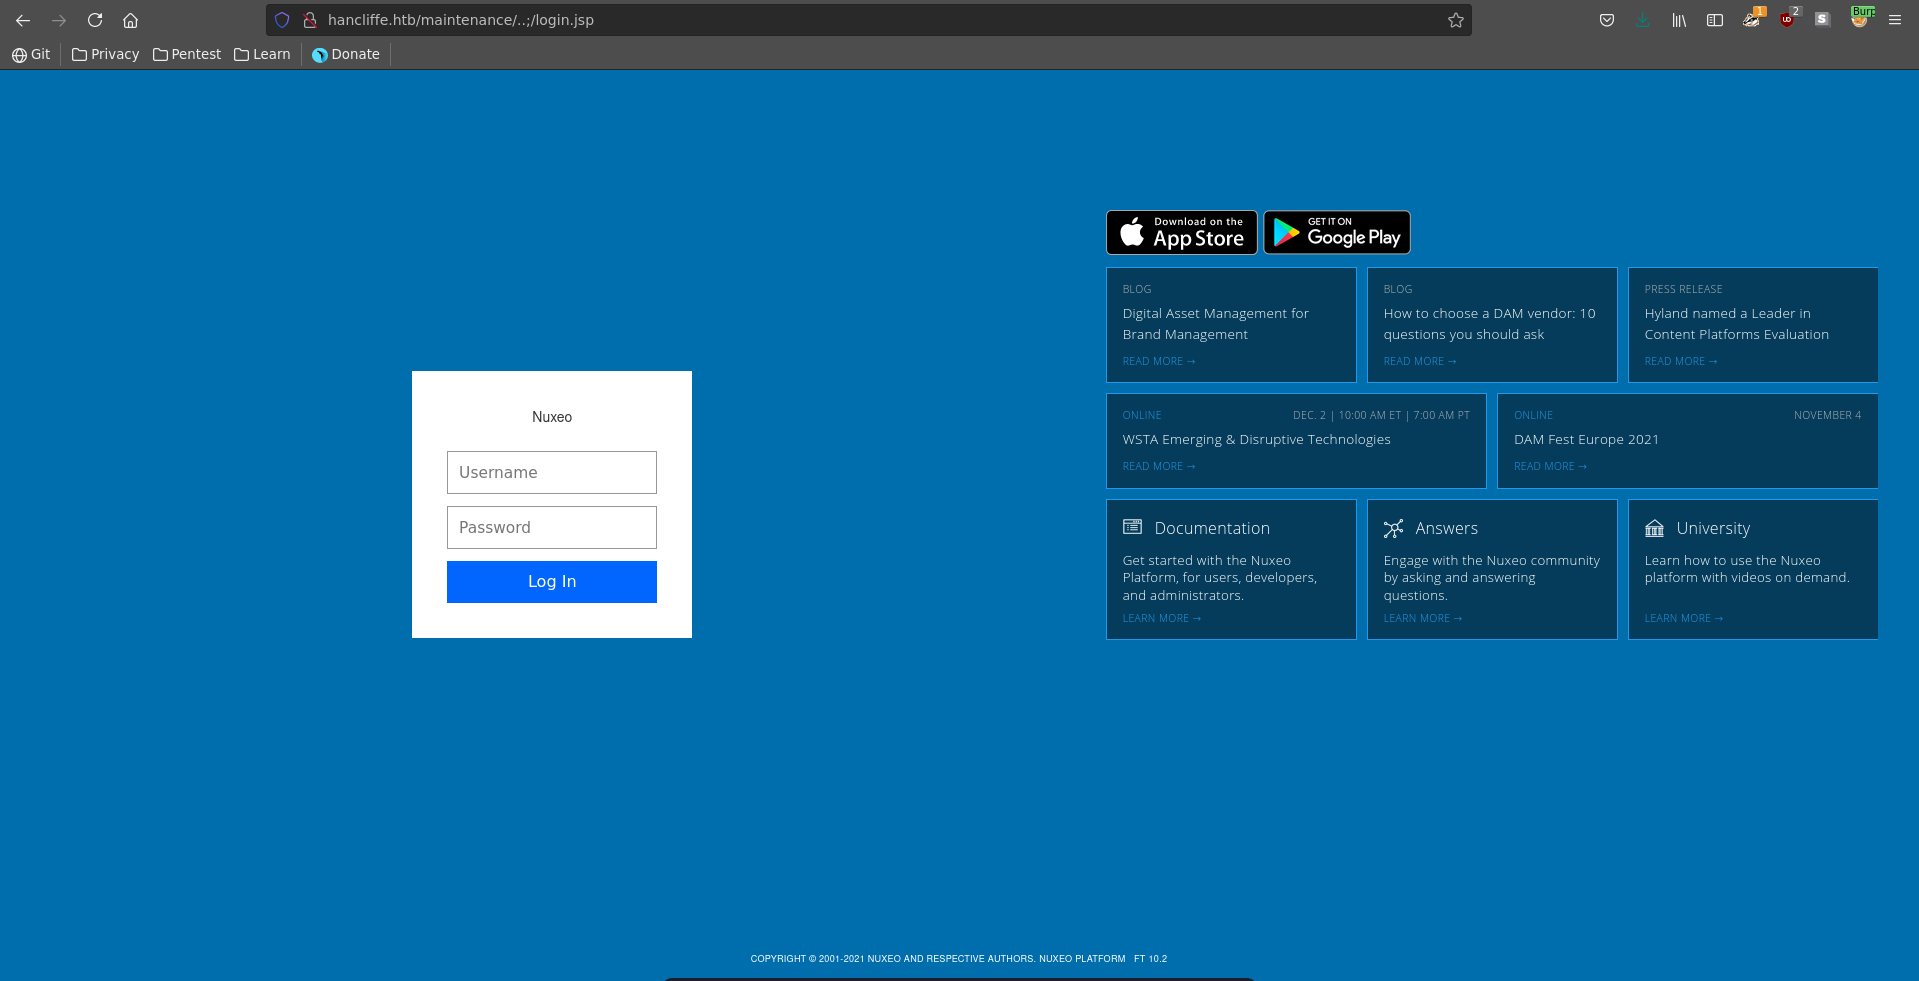The width and height of the screenshot is (1919, 981).
Task: Open the Library bookmarks and history icon
Action: pos(1679,20)
